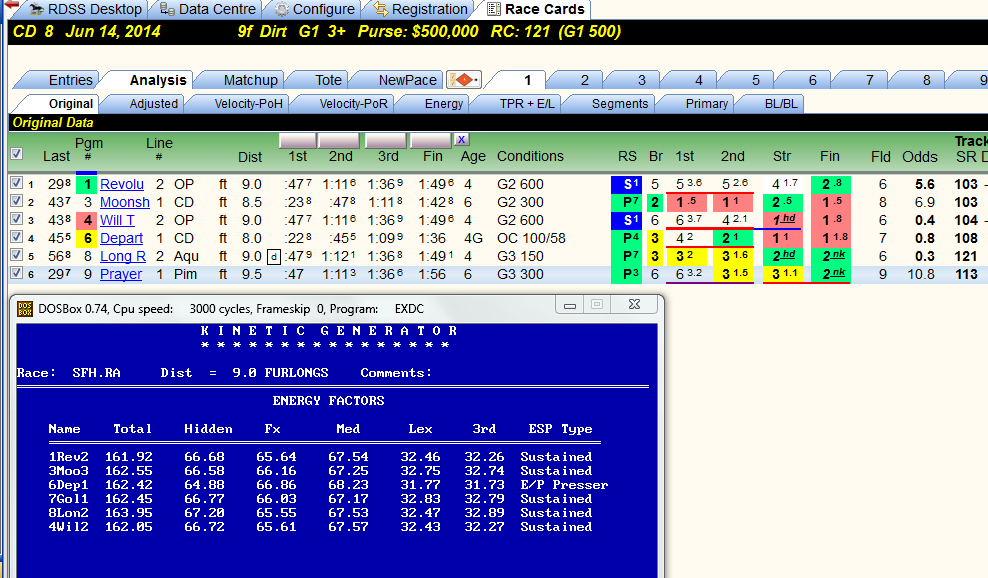Click the Odds column header
This screenshot has width=988, height=578.
919,156
